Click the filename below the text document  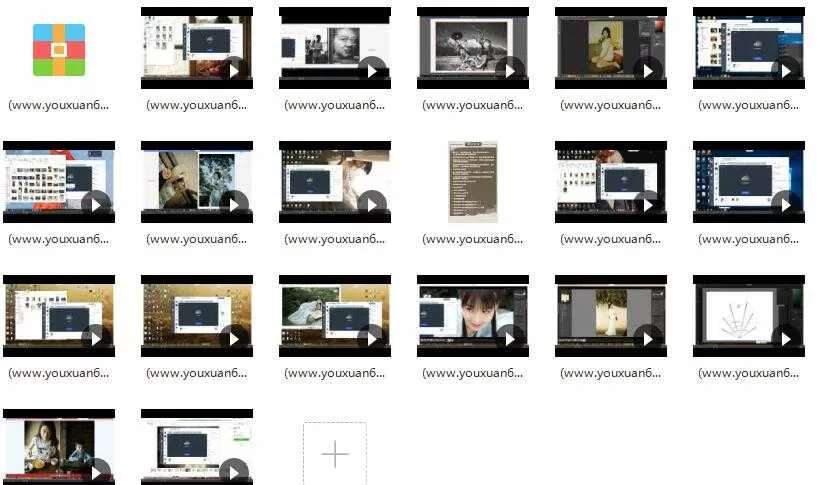(472, 239)
